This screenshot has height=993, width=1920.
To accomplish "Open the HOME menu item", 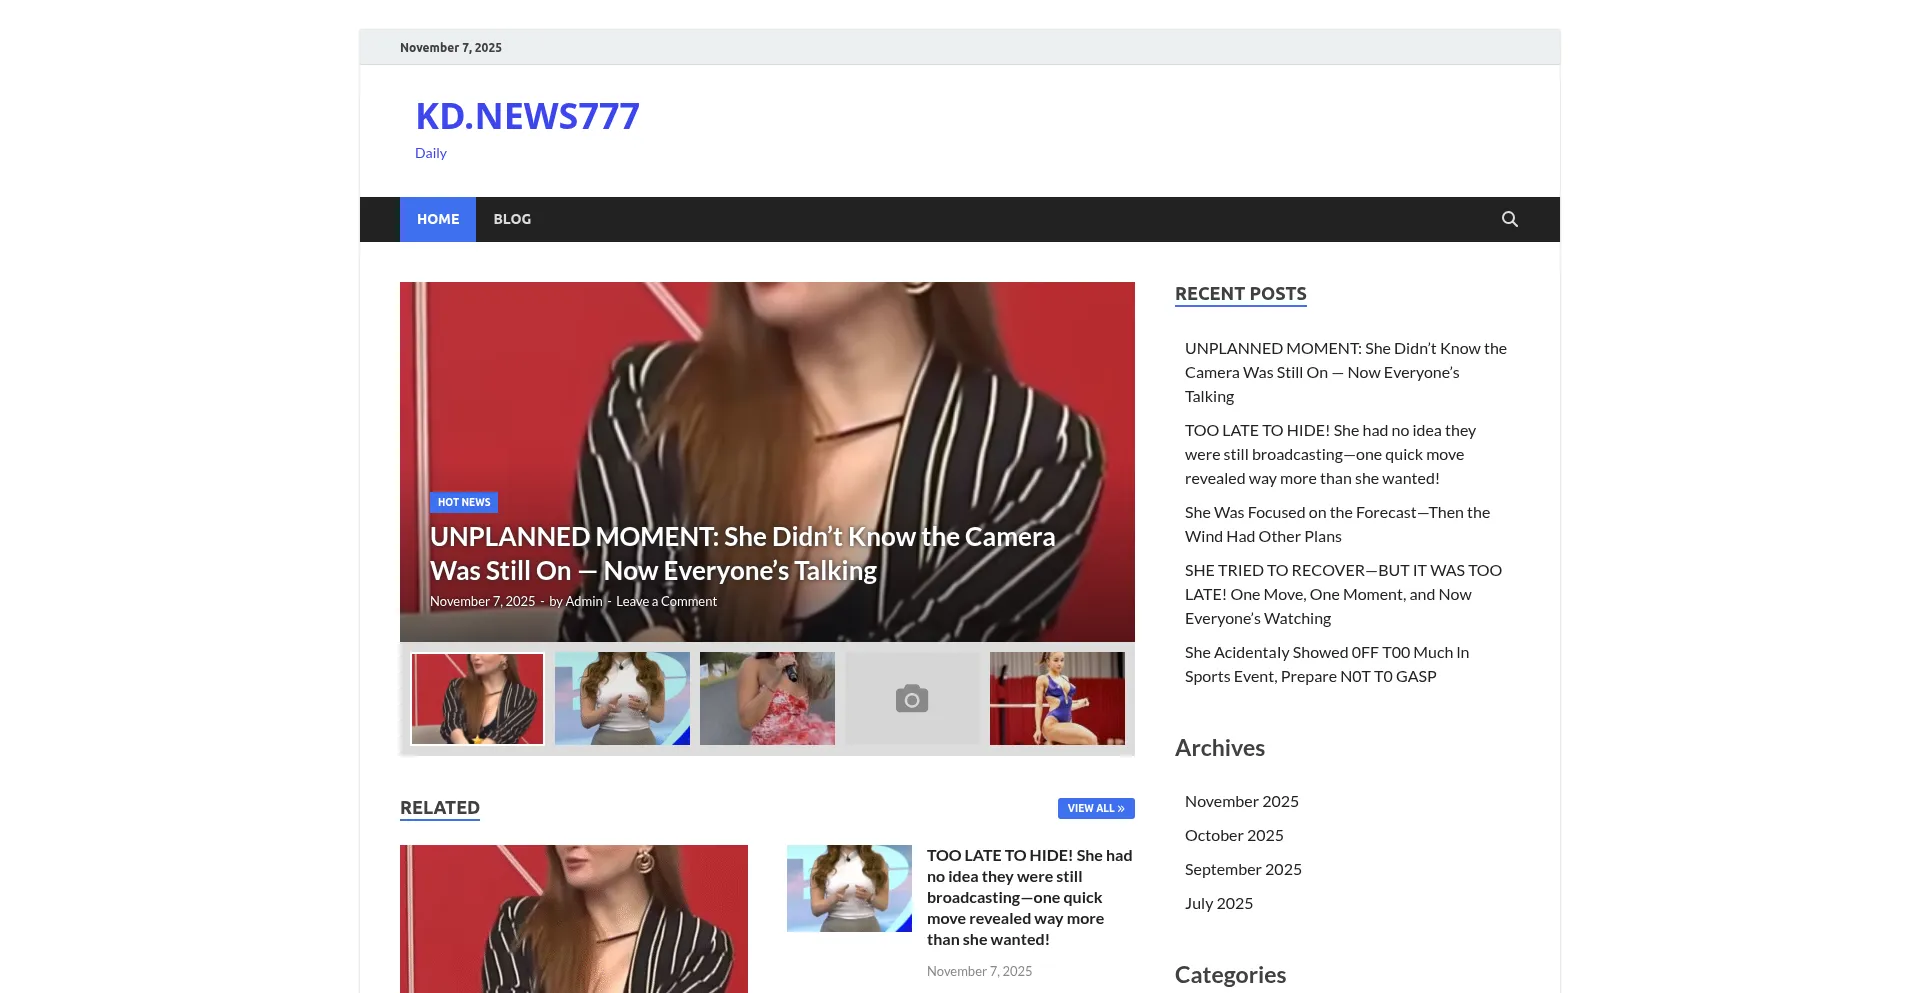I will click(x=438, y=219).
